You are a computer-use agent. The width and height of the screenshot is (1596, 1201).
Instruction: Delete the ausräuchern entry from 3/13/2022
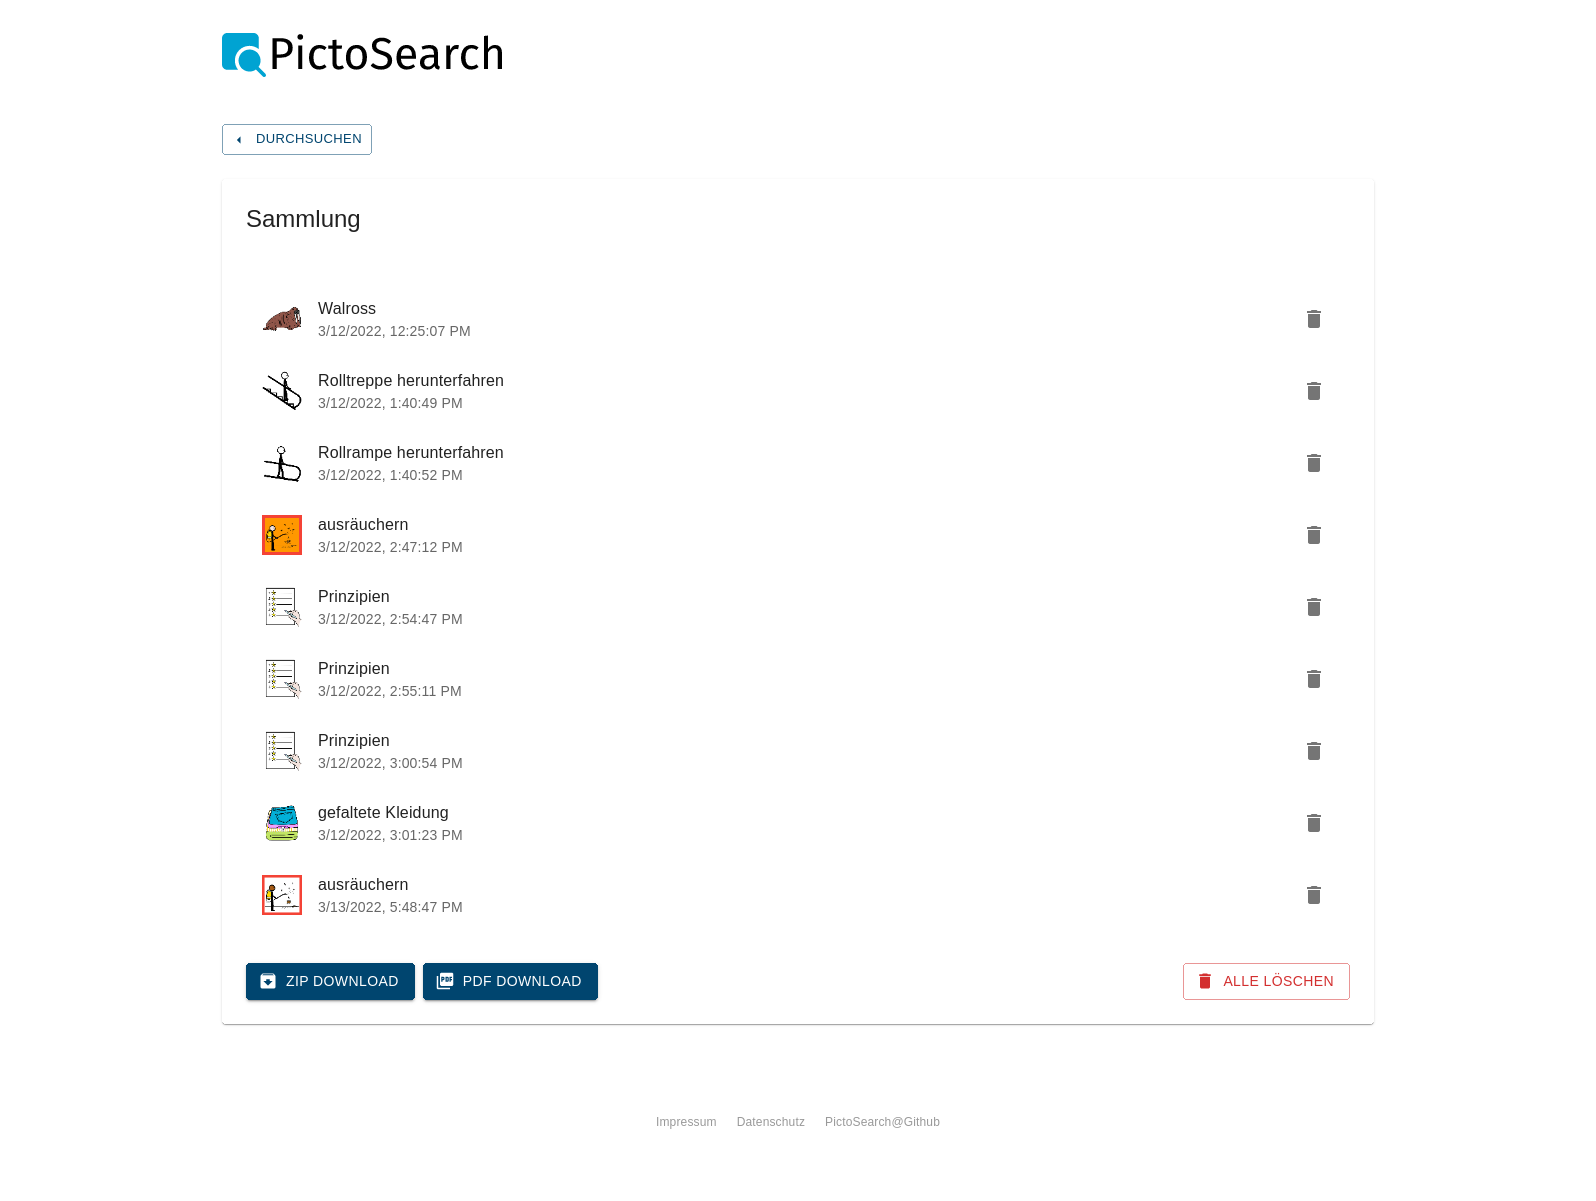click(1314, 895)
